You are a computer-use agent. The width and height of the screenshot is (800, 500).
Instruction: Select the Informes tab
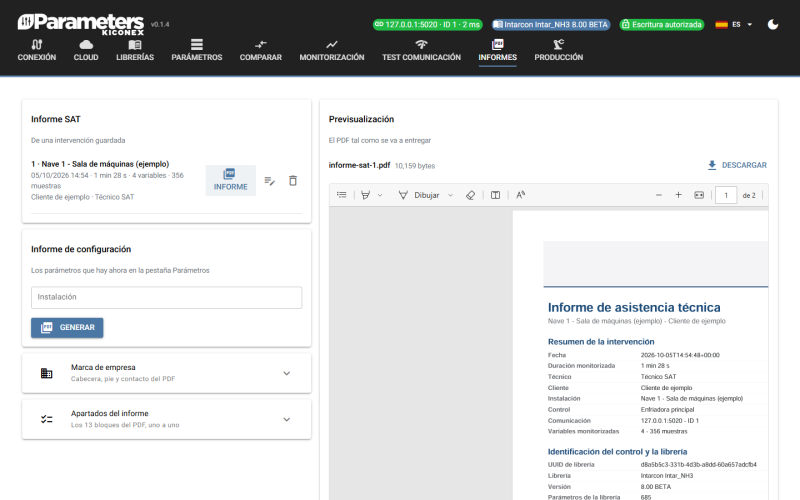pos(497,51)
